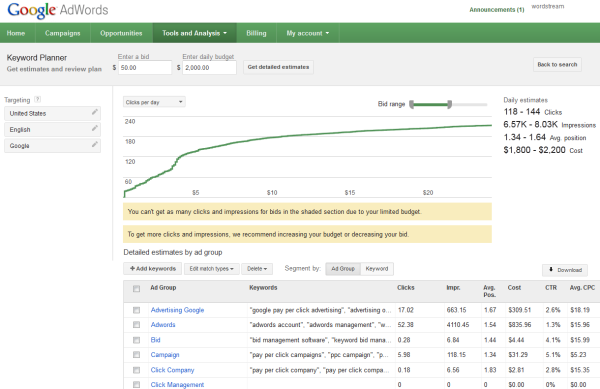Image resolution: width=600 pixels, height=389 pixels.
Task: Select the 118 - 144 Clicks estimate
Action: (533, 112)
